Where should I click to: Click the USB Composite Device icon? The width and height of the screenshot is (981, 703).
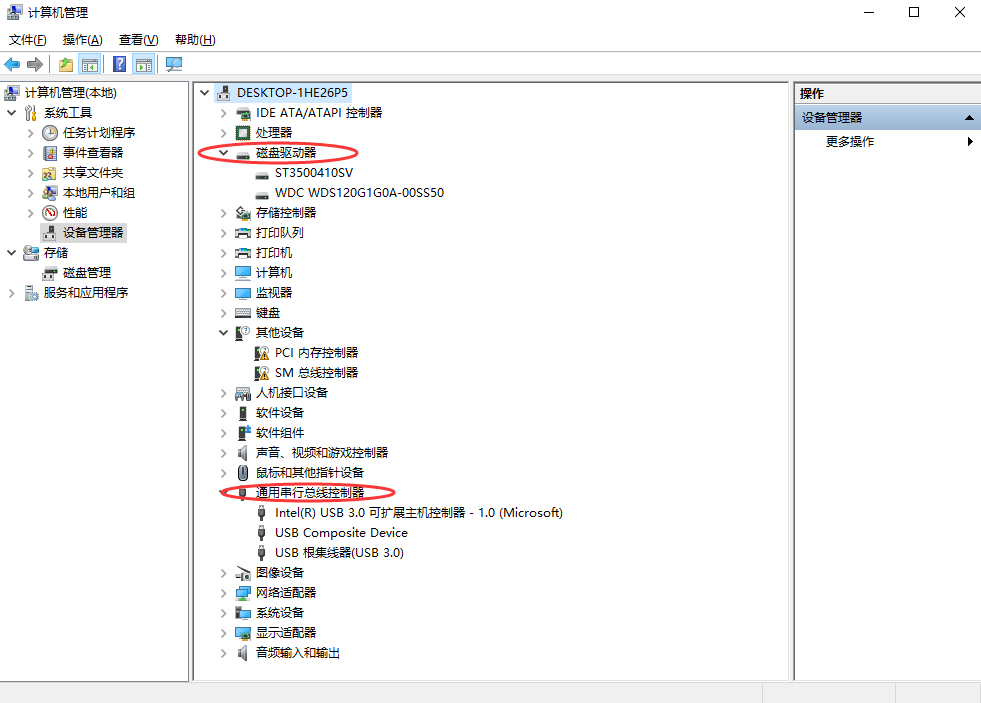(262, 533)
